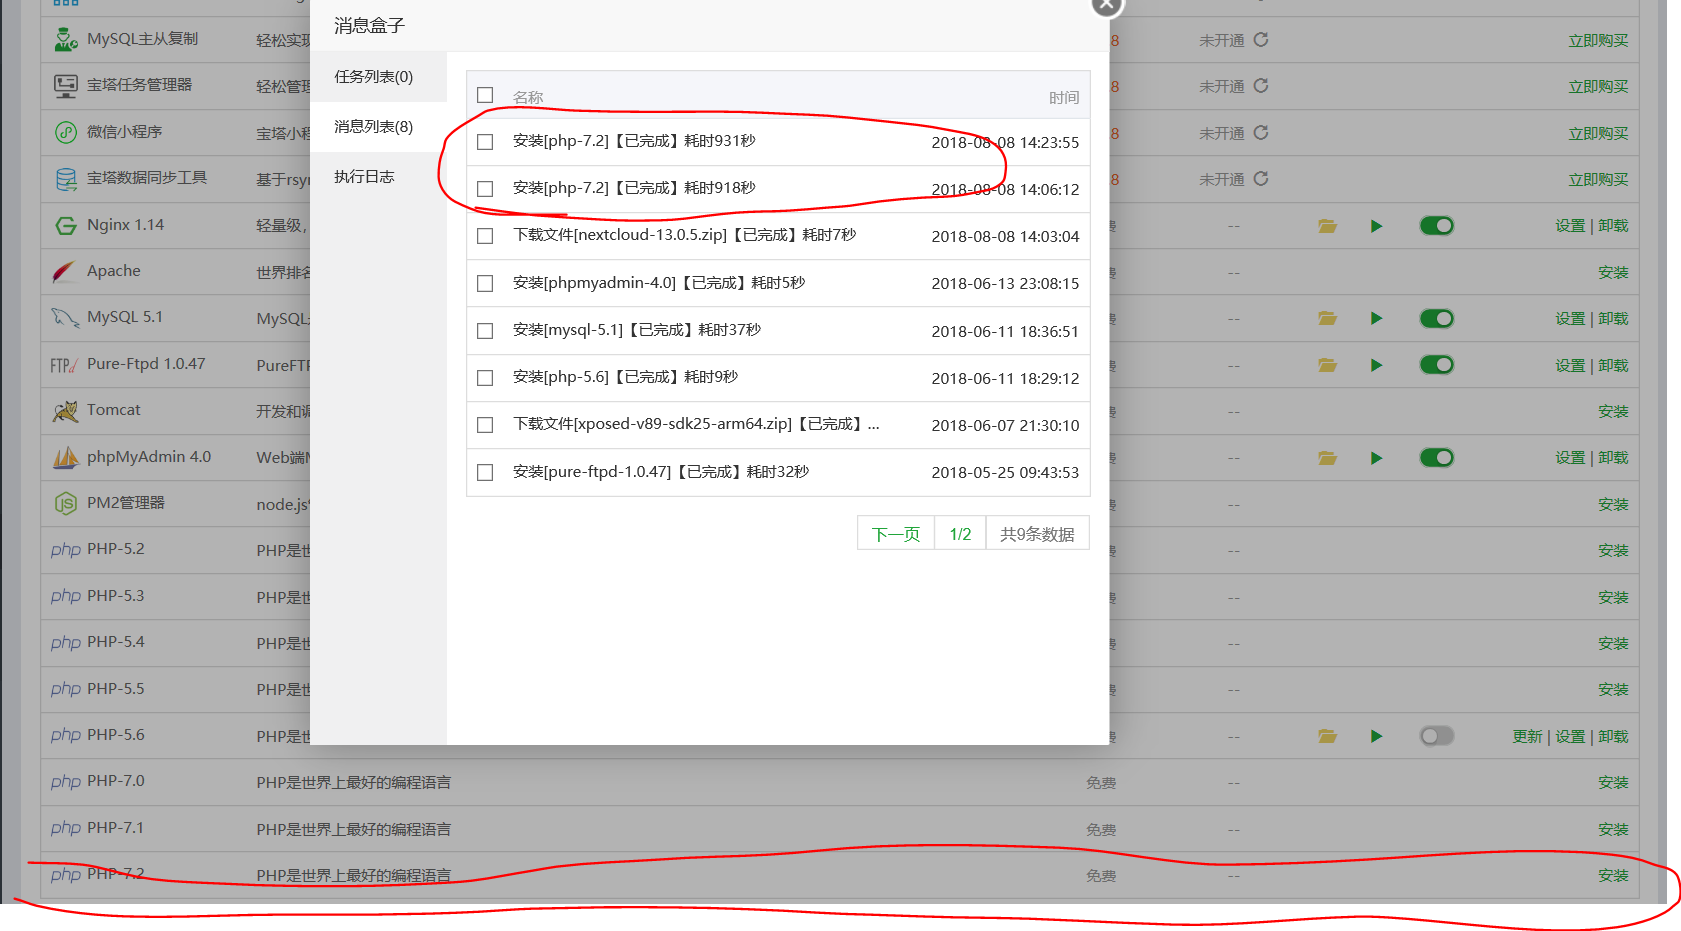Viewport: 1681px width, 931px height.
Task: Enable the PHP-5.6 homepage display switch
Action: (1437, 736)
